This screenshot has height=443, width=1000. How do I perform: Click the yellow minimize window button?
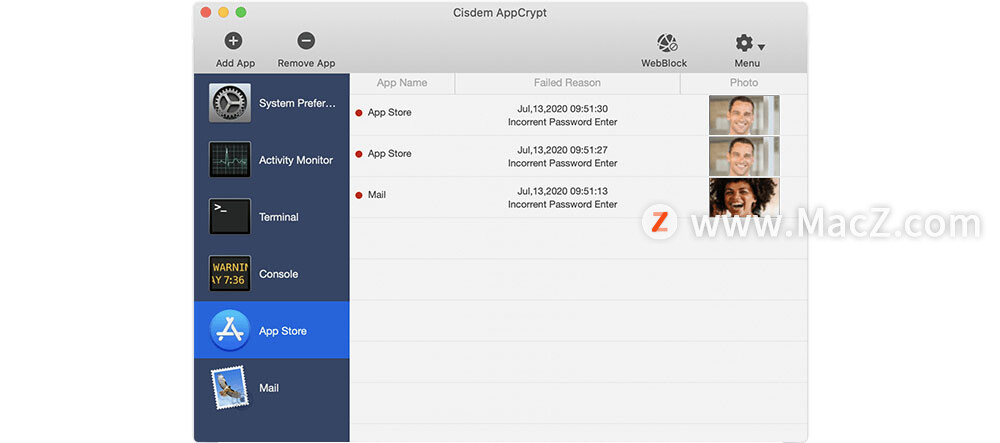[223, 12]
